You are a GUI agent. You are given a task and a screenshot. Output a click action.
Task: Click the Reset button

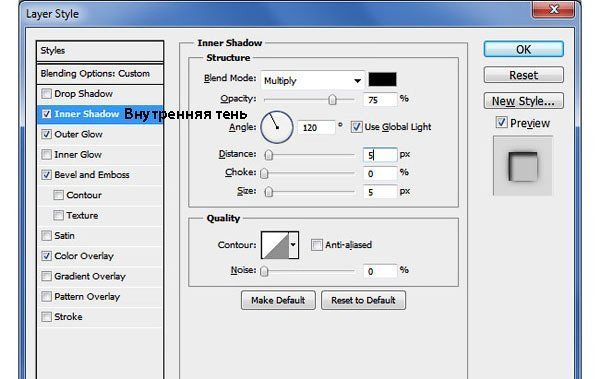click(x=523, y=75)
